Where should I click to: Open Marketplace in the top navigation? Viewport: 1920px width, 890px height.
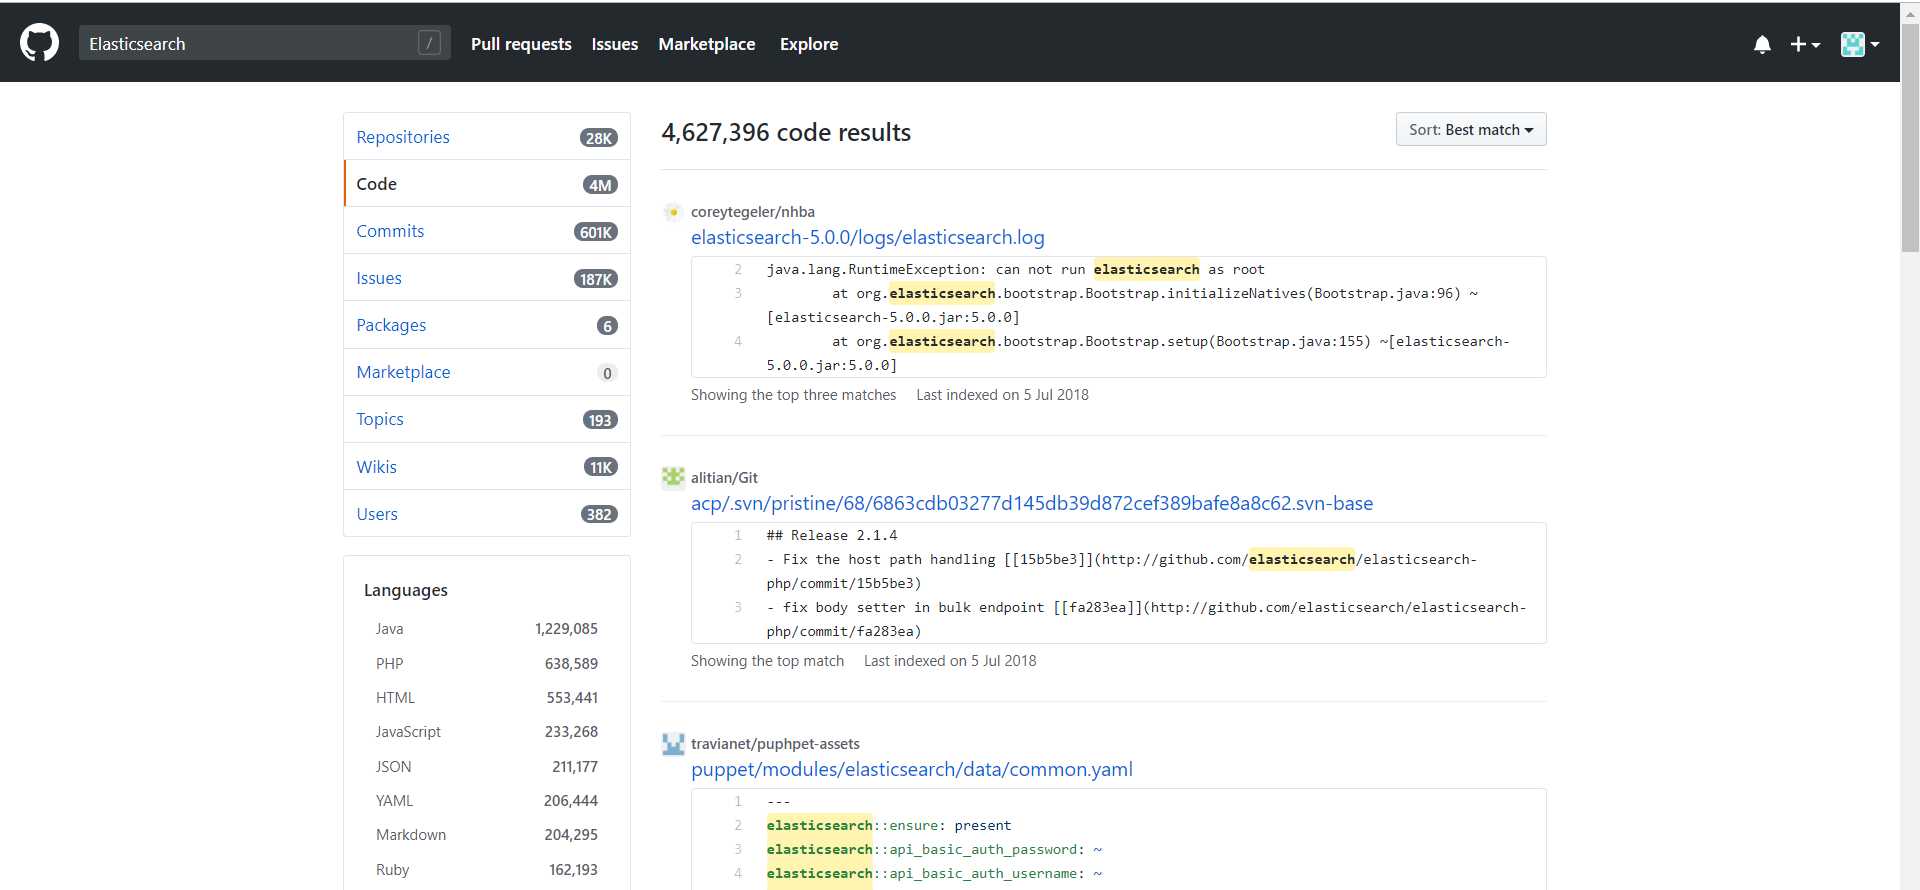pyautogui.click(x=706, y=44)
